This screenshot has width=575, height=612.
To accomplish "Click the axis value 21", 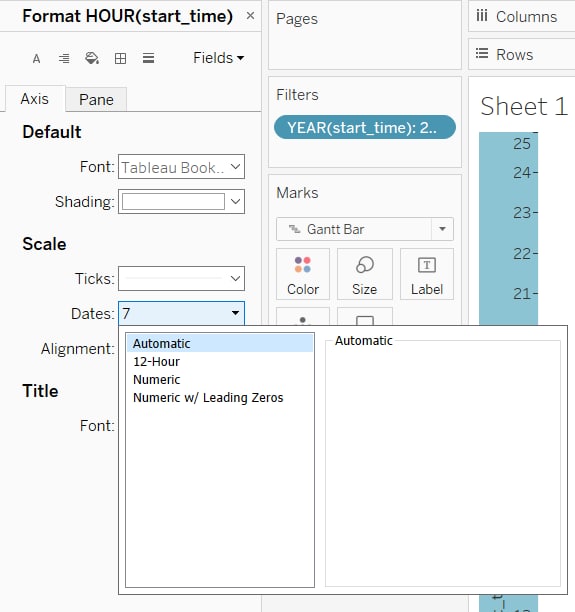I will point(522,294).
